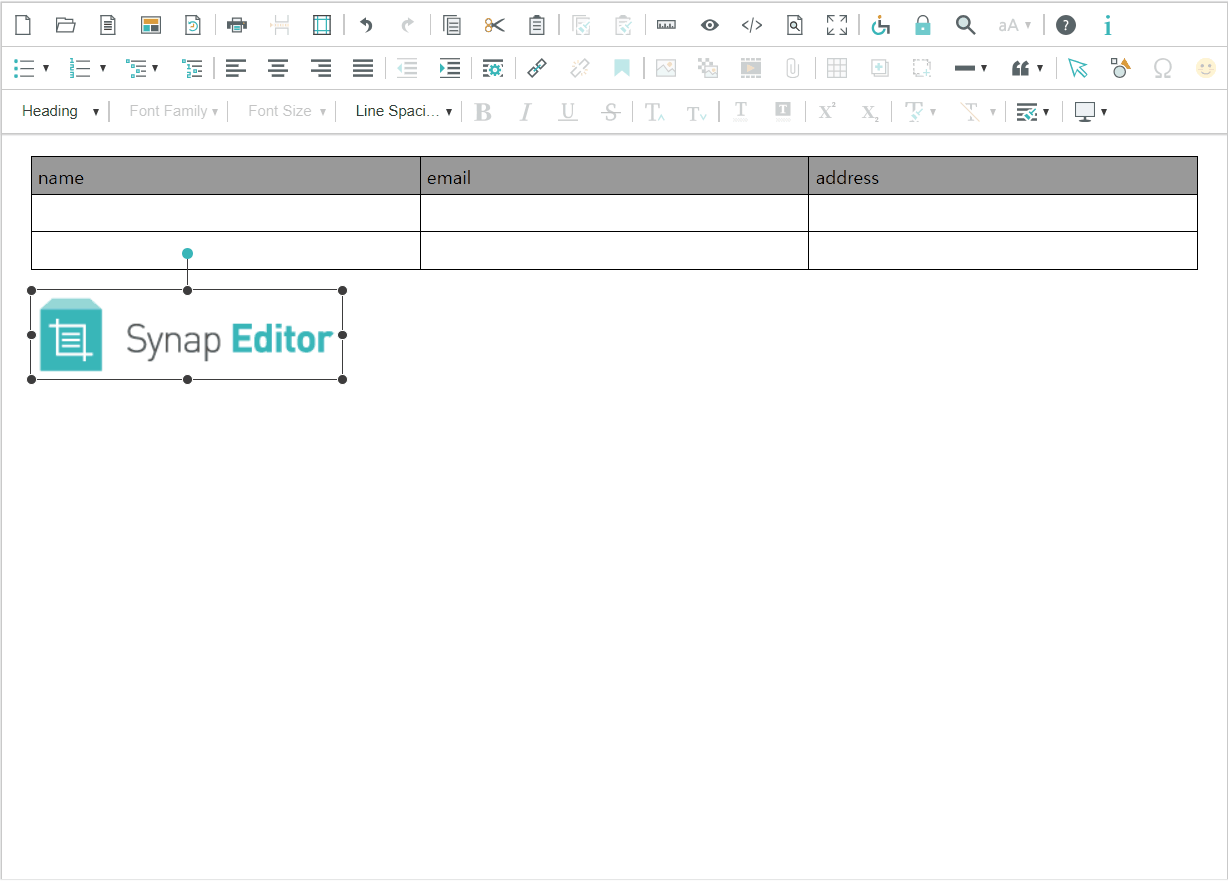
Task: Toggle the edit lock icon
Action: click(x=923, y=25)
